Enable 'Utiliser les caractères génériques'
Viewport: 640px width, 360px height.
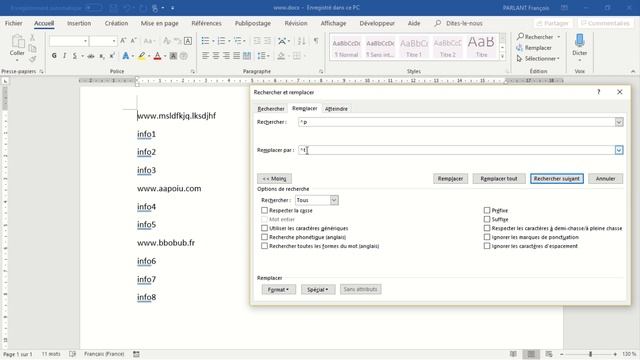[264, 228]
